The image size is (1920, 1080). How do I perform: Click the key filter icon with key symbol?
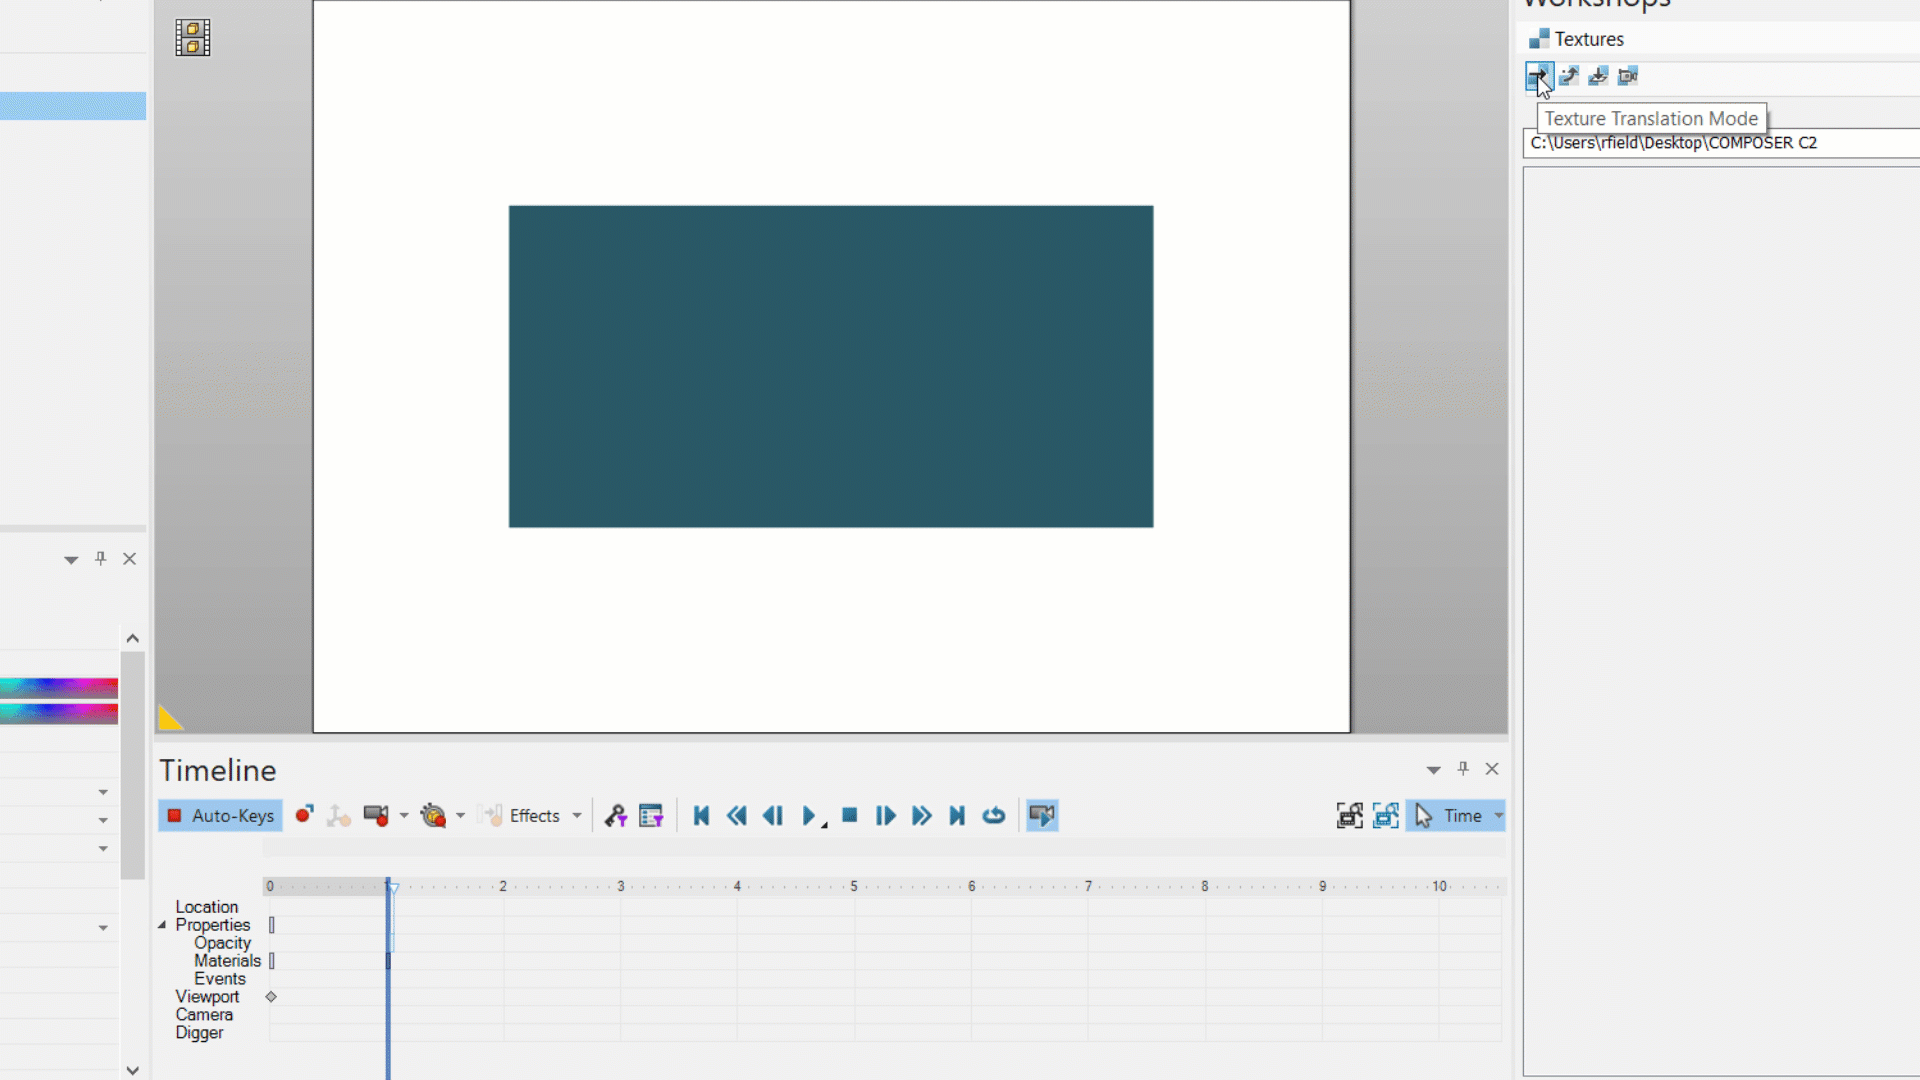(615, 816)
